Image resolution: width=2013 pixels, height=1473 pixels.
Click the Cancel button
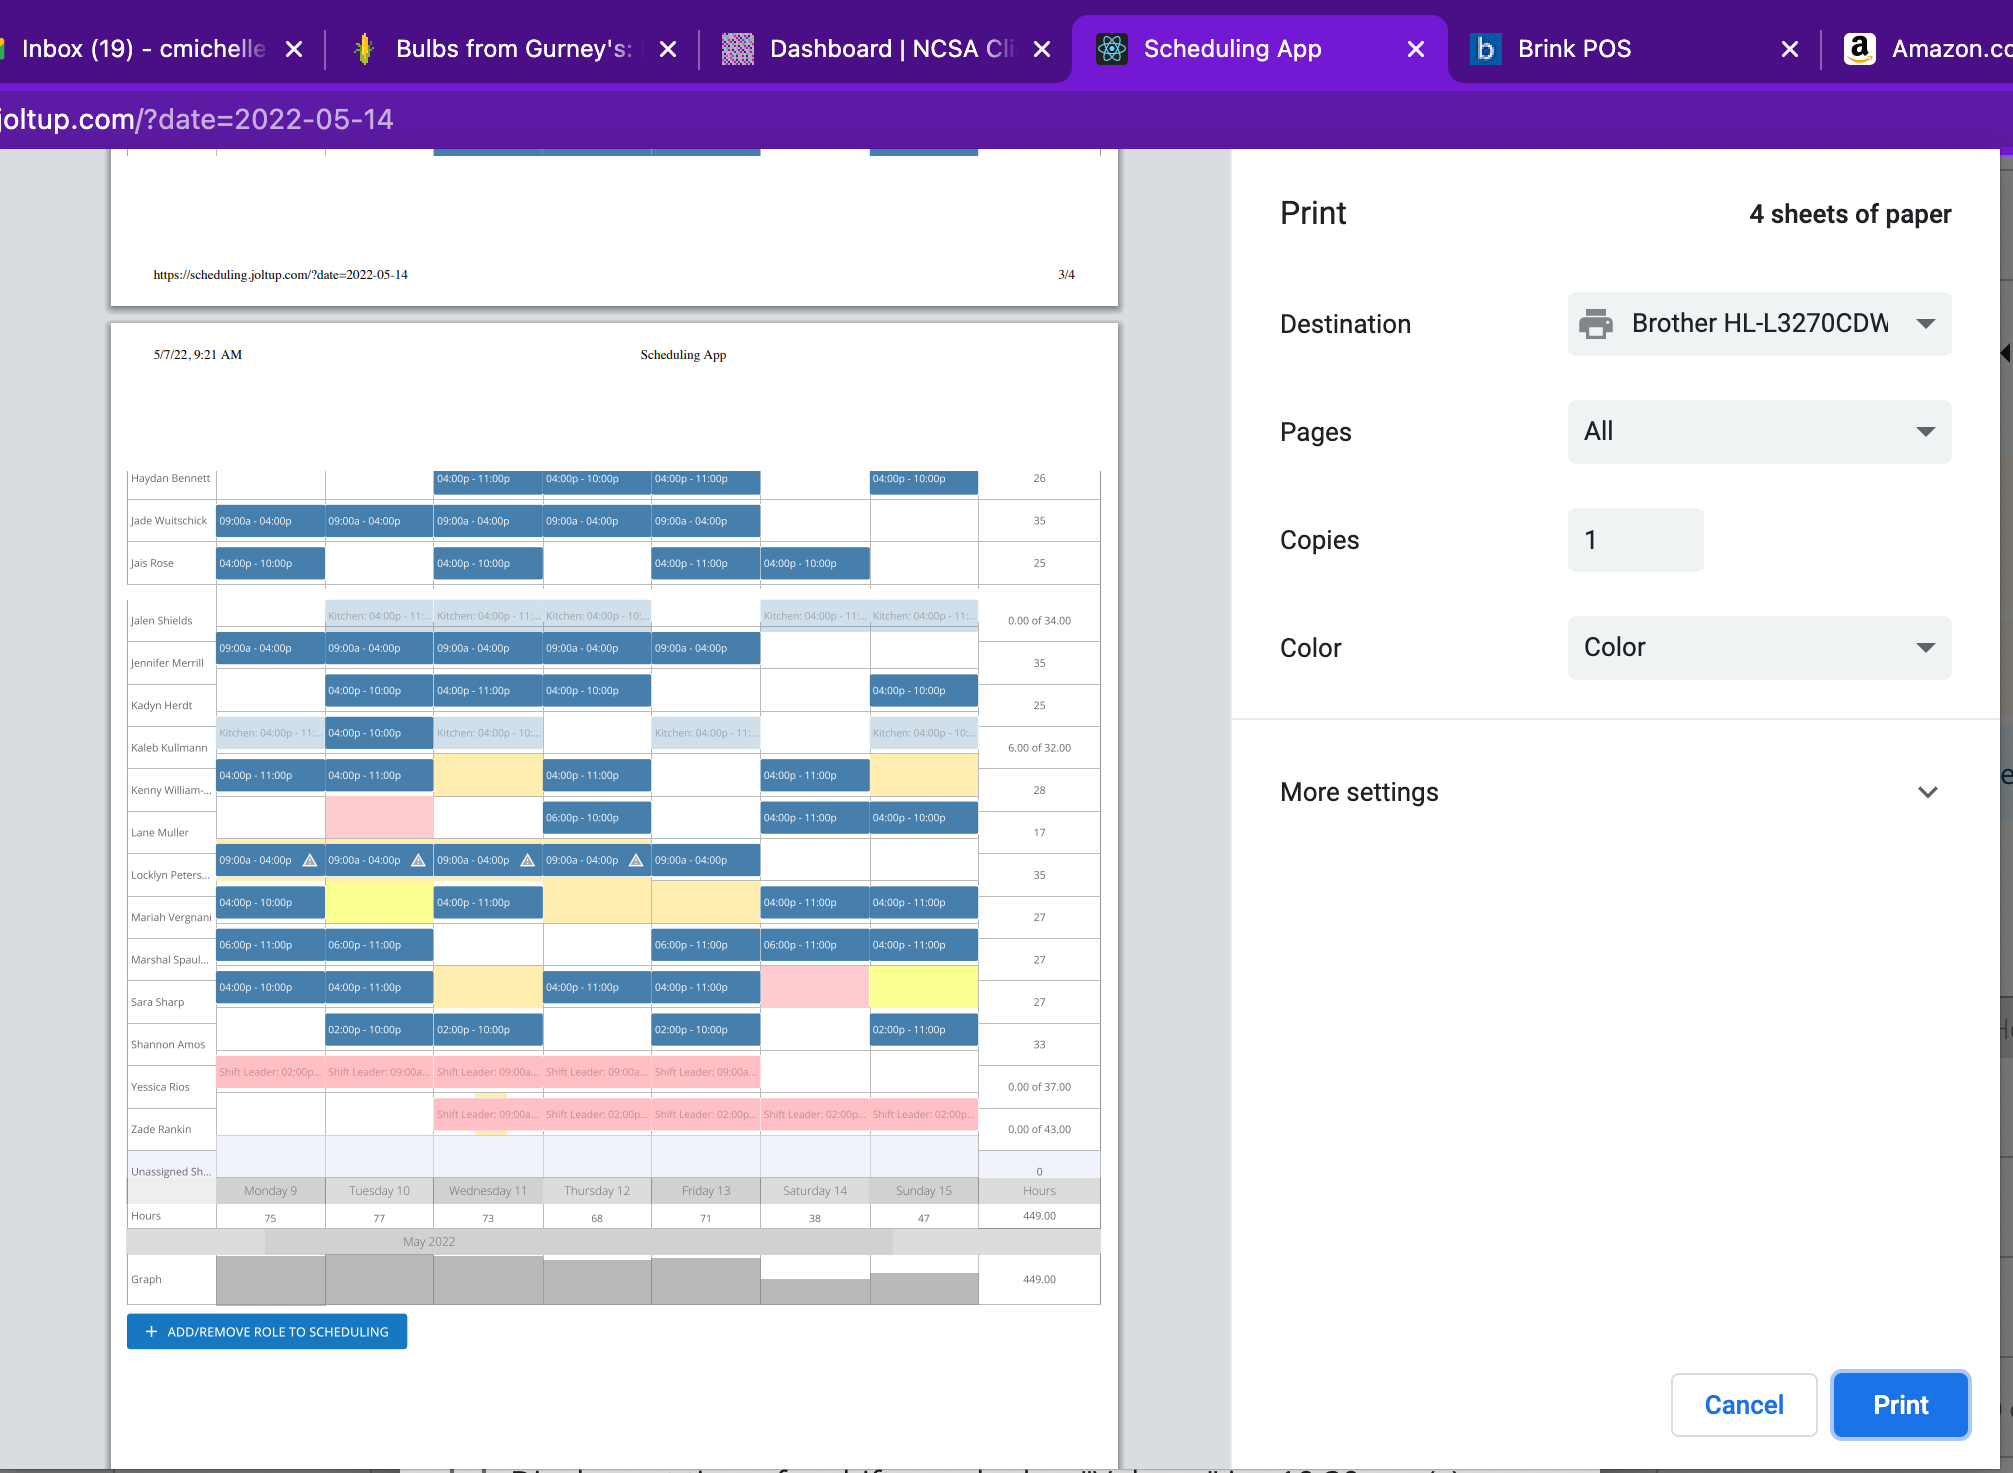[1743, 1405]
